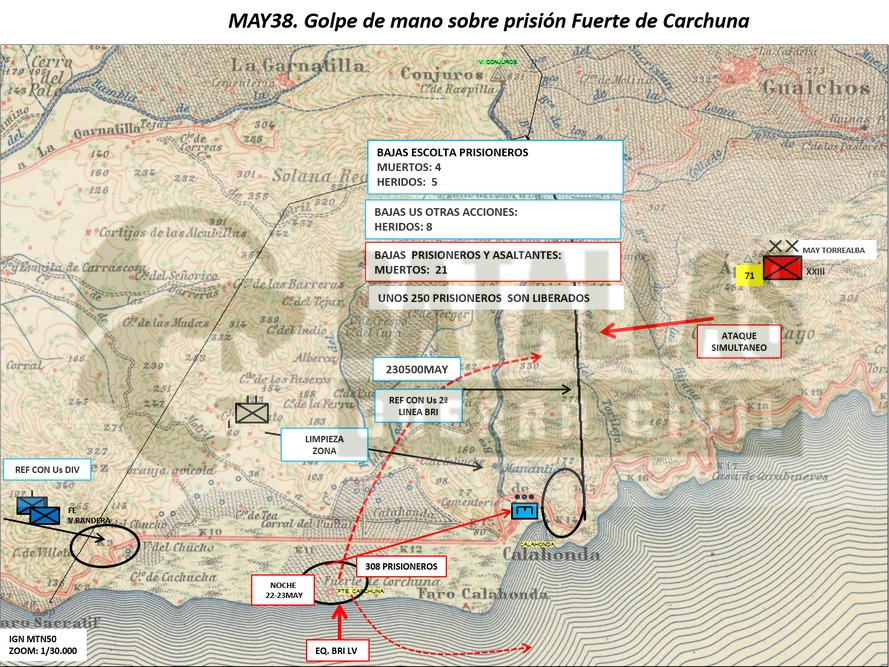This screenshot has width=889, height=667.
Task: Click the Solana map label
Action: [304, 175]
